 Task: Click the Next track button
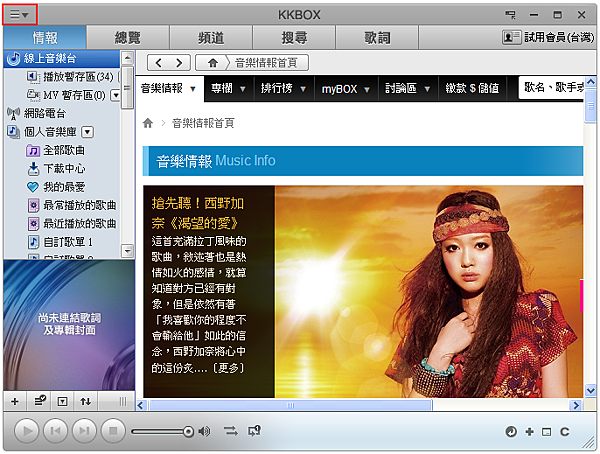click(85, 431)
